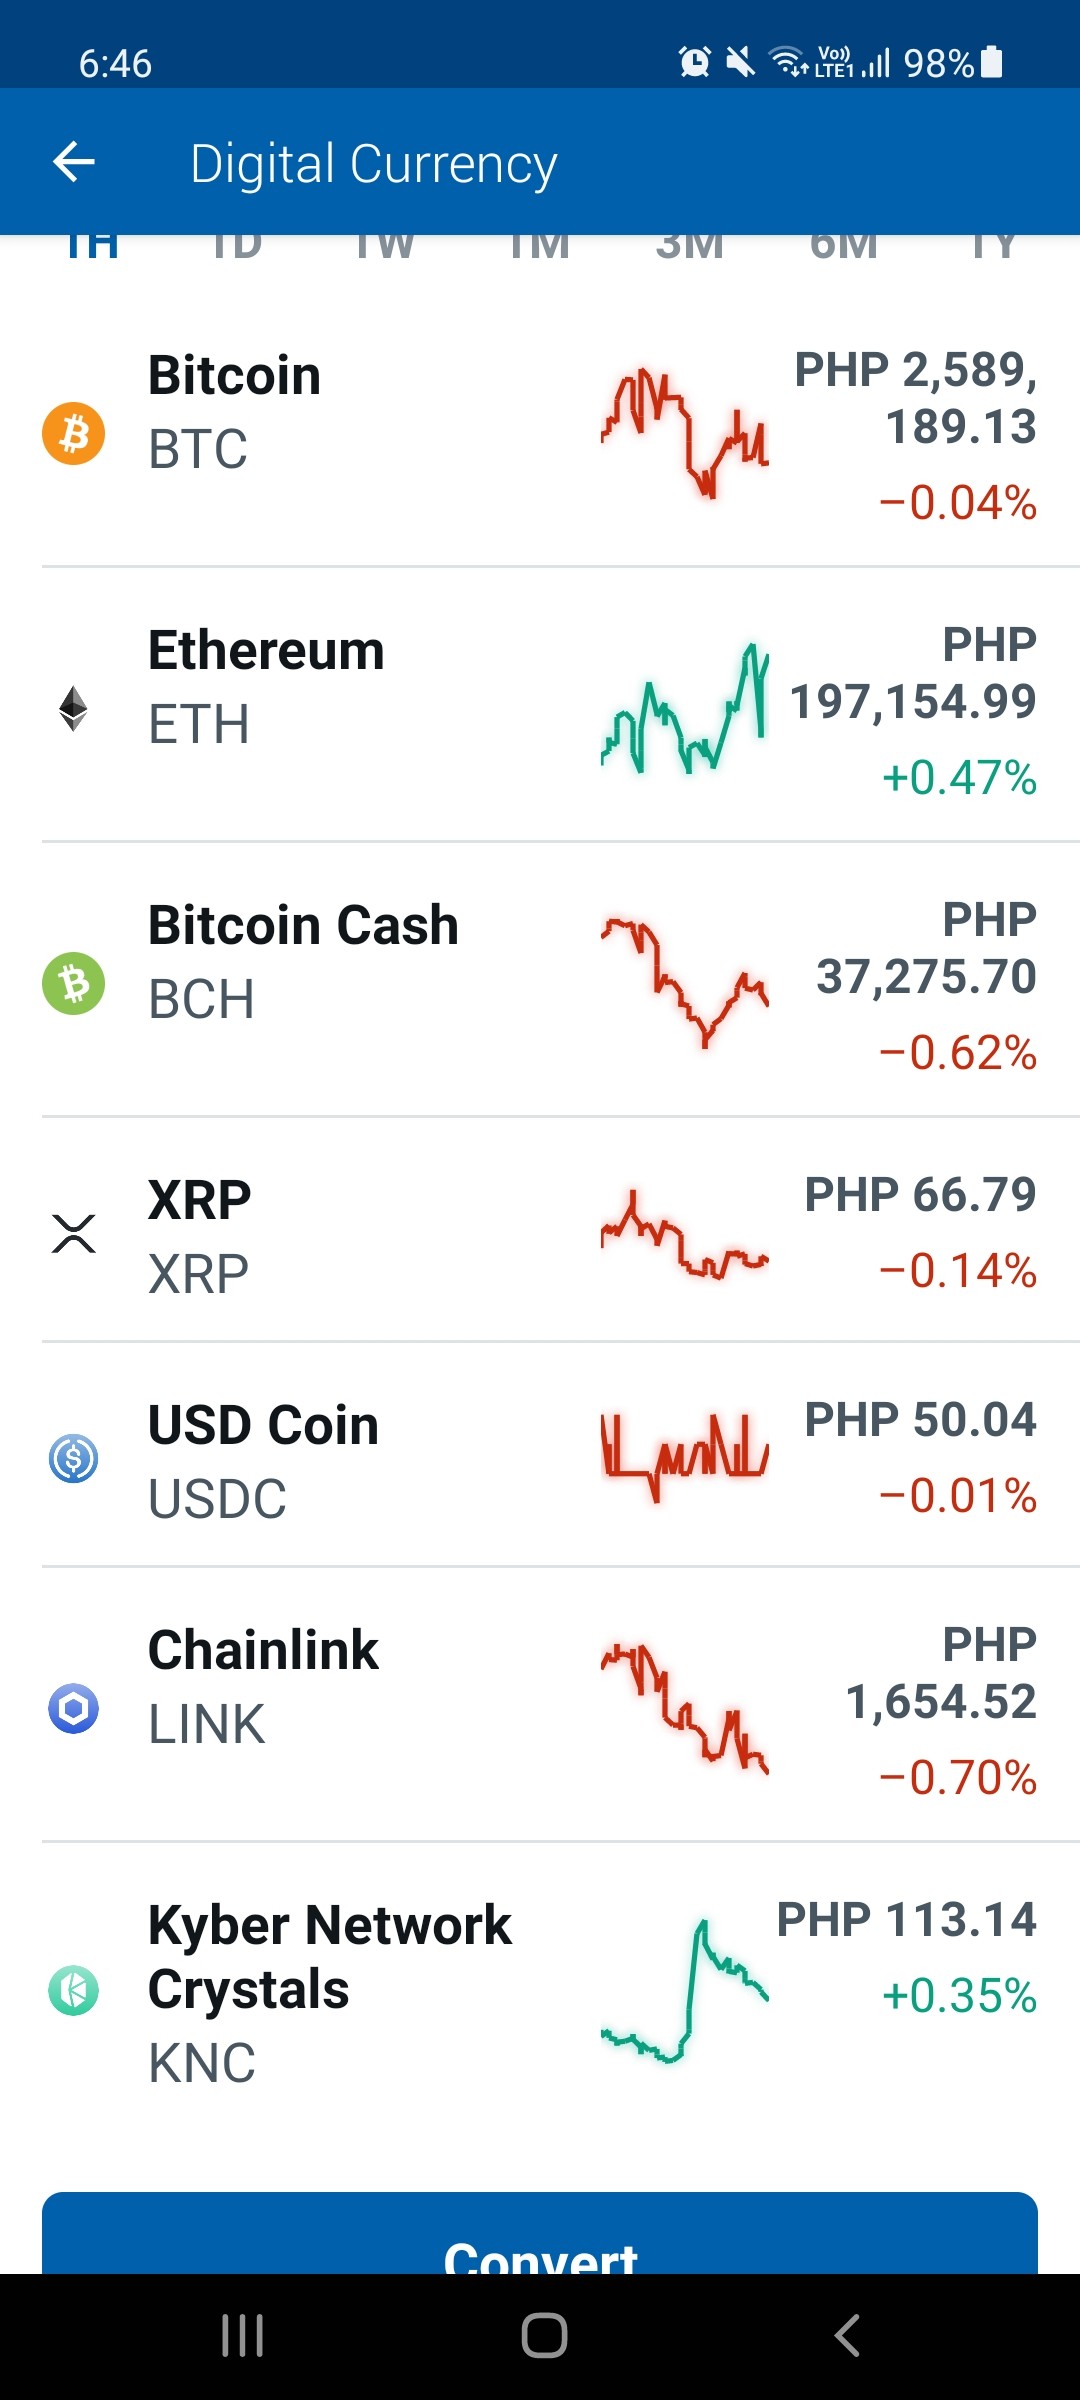Tap the Ethereum diamond icon
Viewport: 1080px width, 2400px height.
coord(73,709)
